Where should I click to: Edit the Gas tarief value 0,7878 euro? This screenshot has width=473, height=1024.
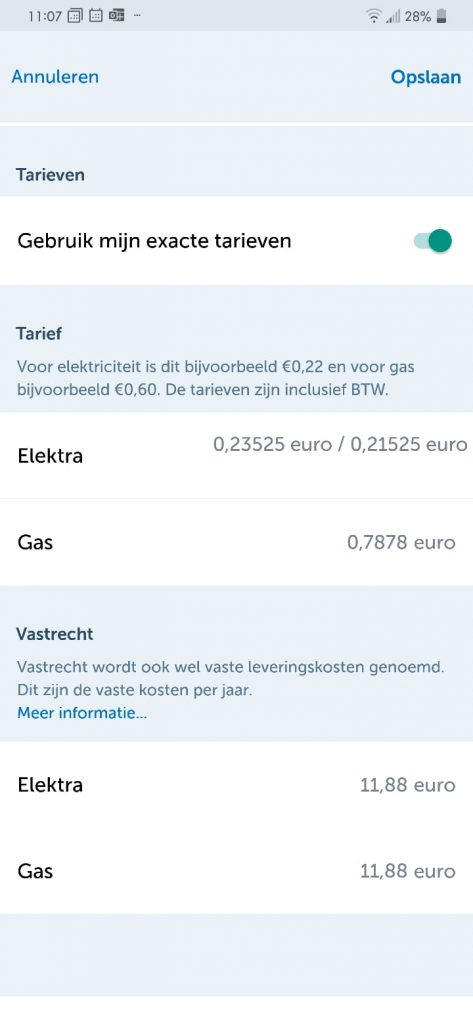(401, 543)
